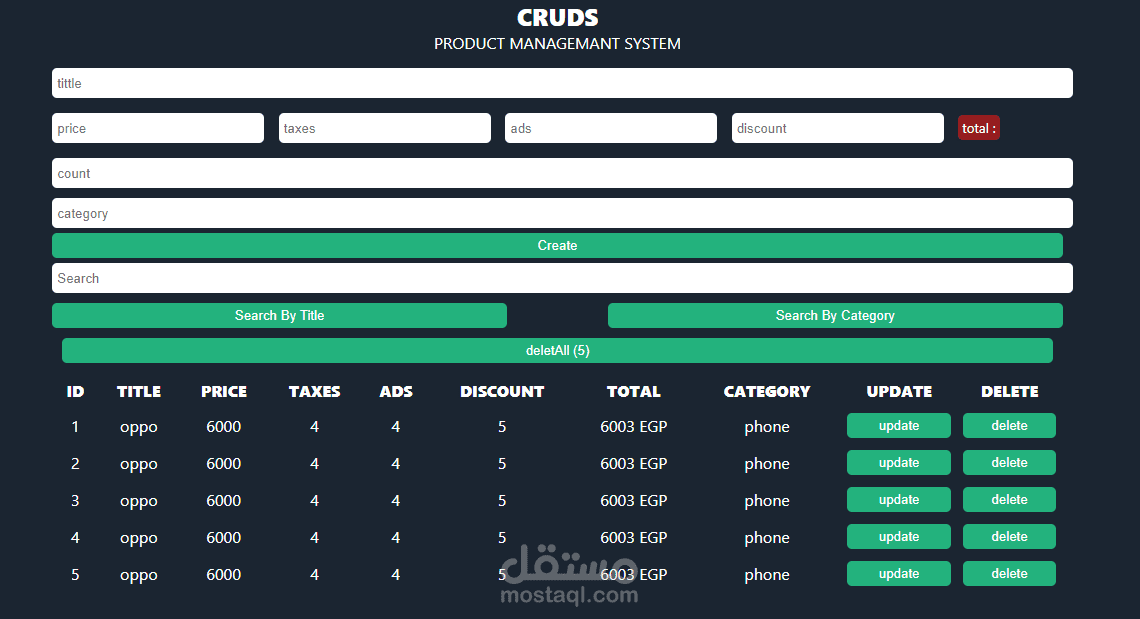Click the tittle input field
This screenshot has width=1140, height=619.
(562, 83)
